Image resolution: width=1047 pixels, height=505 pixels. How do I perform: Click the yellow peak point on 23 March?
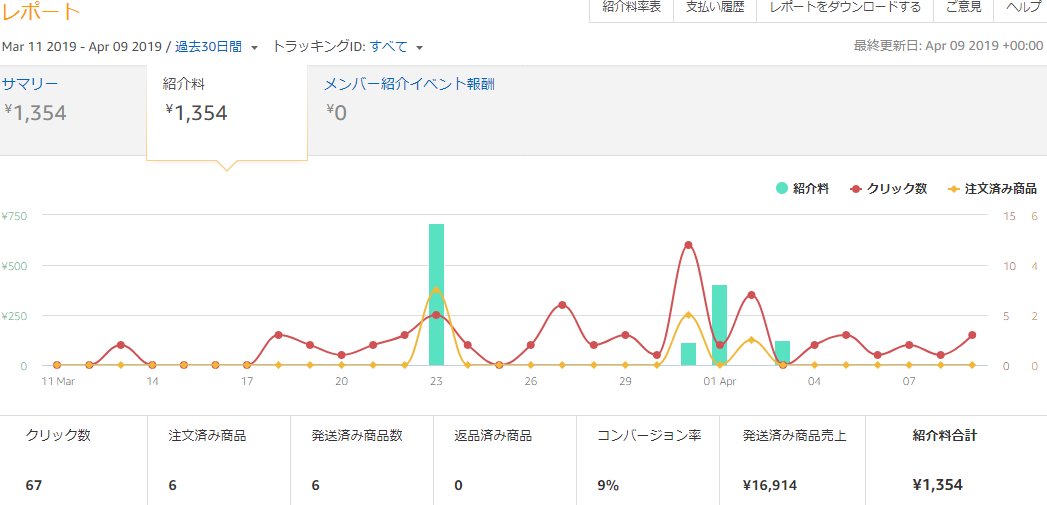436,290
